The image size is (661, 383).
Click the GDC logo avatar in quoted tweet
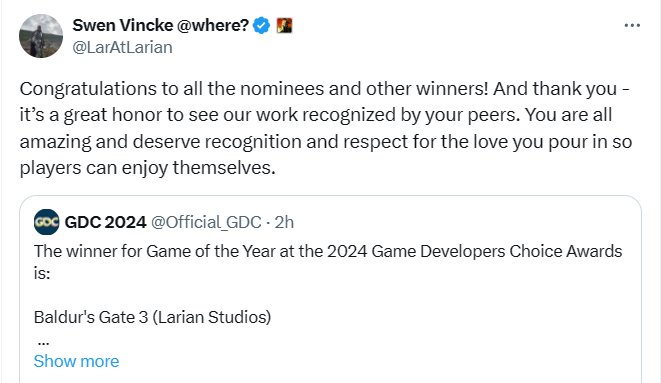(x=46, y=222)
